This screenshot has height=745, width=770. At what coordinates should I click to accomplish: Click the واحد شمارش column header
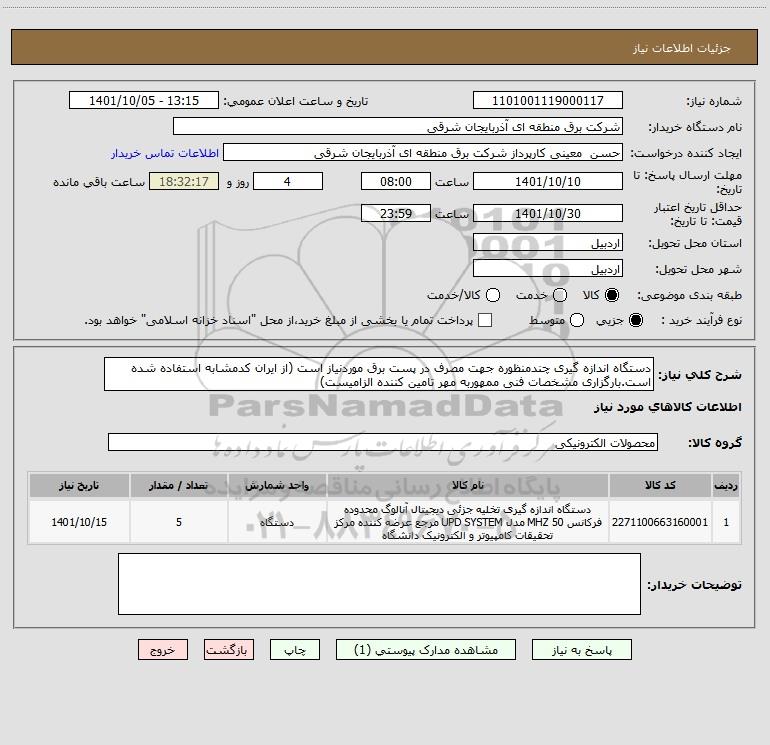(277, 485)
